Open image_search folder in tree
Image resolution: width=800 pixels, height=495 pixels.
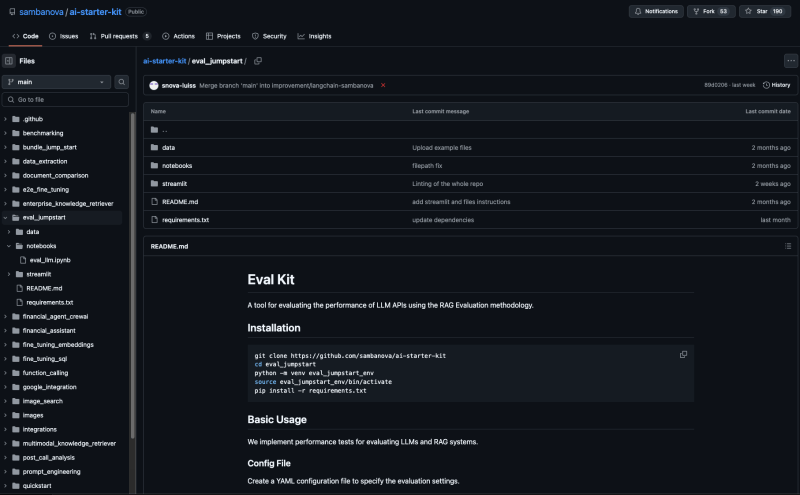(x=42, y=401)
